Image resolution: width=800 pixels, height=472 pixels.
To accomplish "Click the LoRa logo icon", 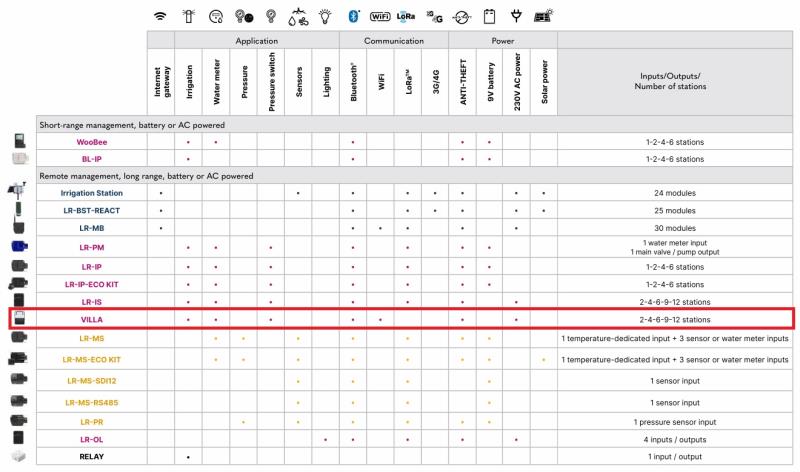I will coord(407,17).
